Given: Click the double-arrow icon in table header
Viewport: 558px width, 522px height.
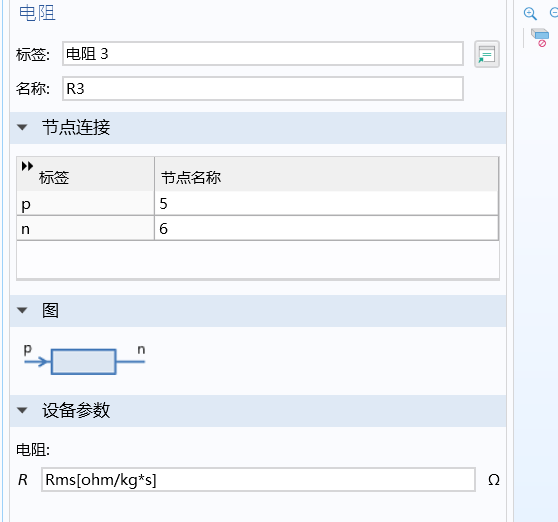Looking at the screenshot, I should point(27,166).
